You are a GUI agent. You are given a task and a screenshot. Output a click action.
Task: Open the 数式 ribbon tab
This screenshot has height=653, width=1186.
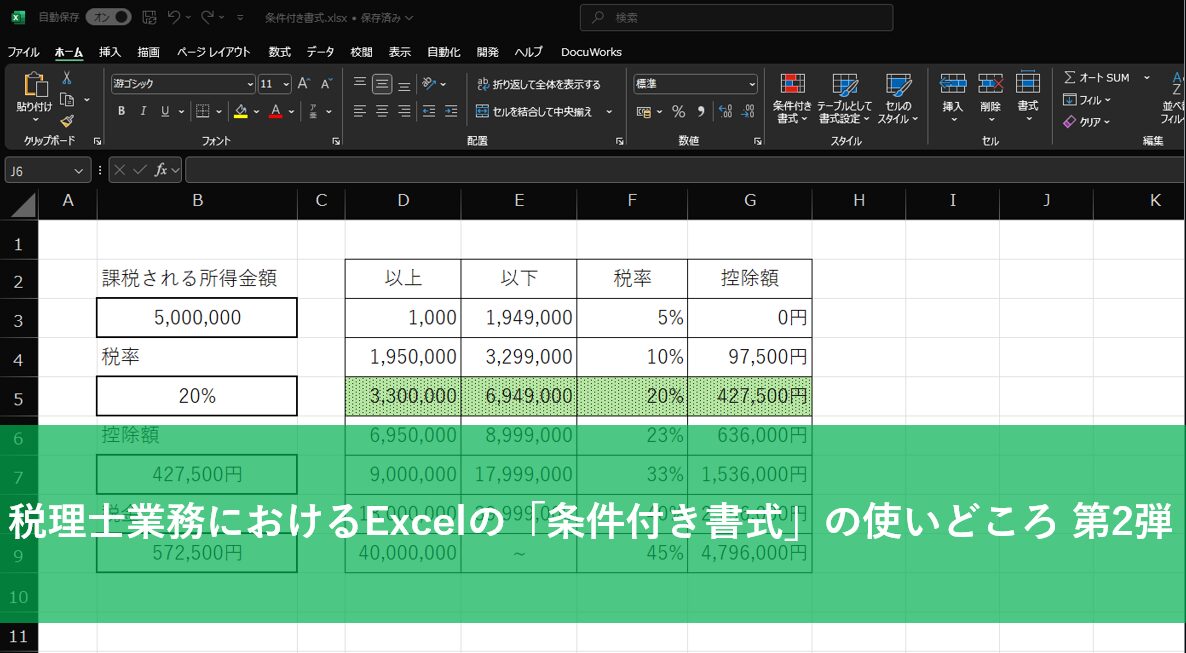[x=279, y=52]
